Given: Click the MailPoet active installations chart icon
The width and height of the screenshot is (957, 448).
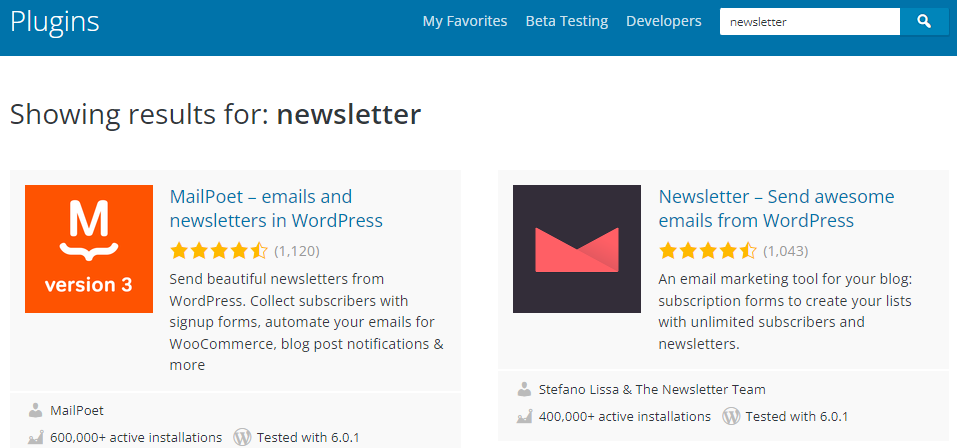Looking at the screenshot, I should coord(36,437).
